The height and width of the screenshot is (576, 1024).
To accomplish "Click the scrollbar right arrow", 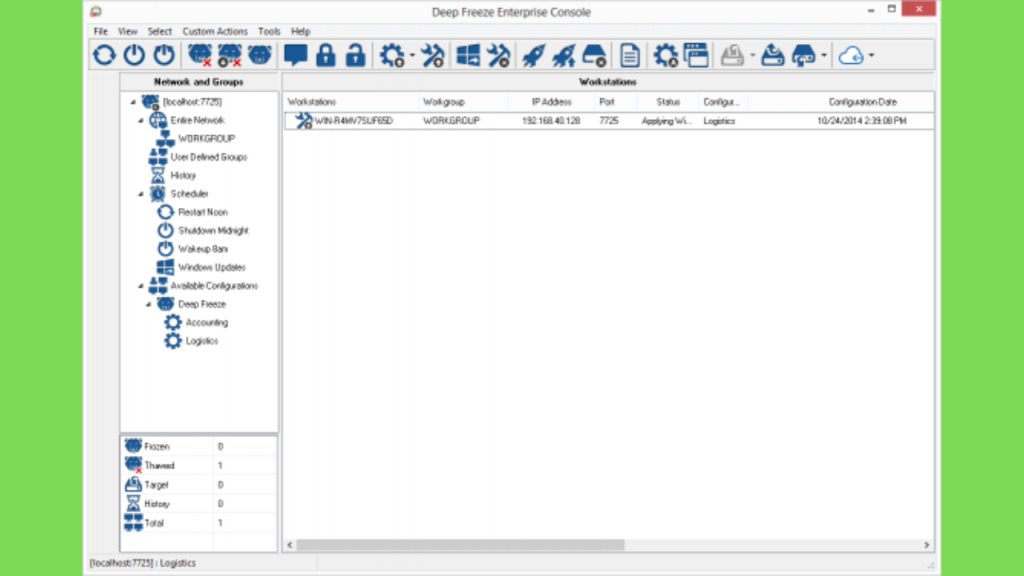I will click(x=927, y=545).
